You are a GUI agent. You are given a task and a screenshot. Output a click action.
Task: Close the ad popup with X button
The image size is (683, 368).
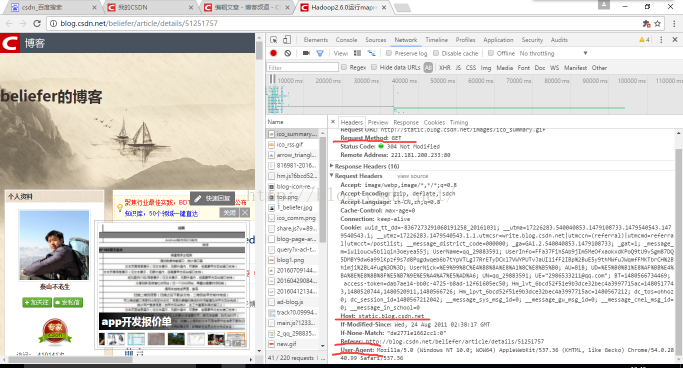[245, 213]
